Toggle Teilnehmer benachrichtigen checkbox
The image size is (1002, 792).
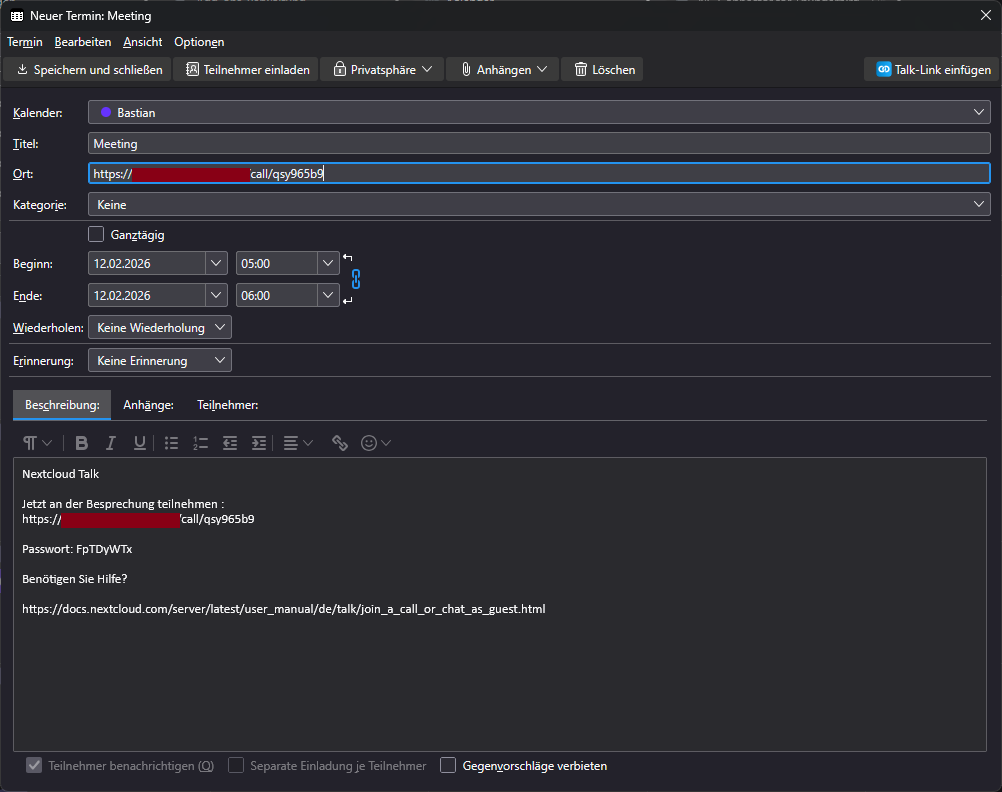[34, 765]
